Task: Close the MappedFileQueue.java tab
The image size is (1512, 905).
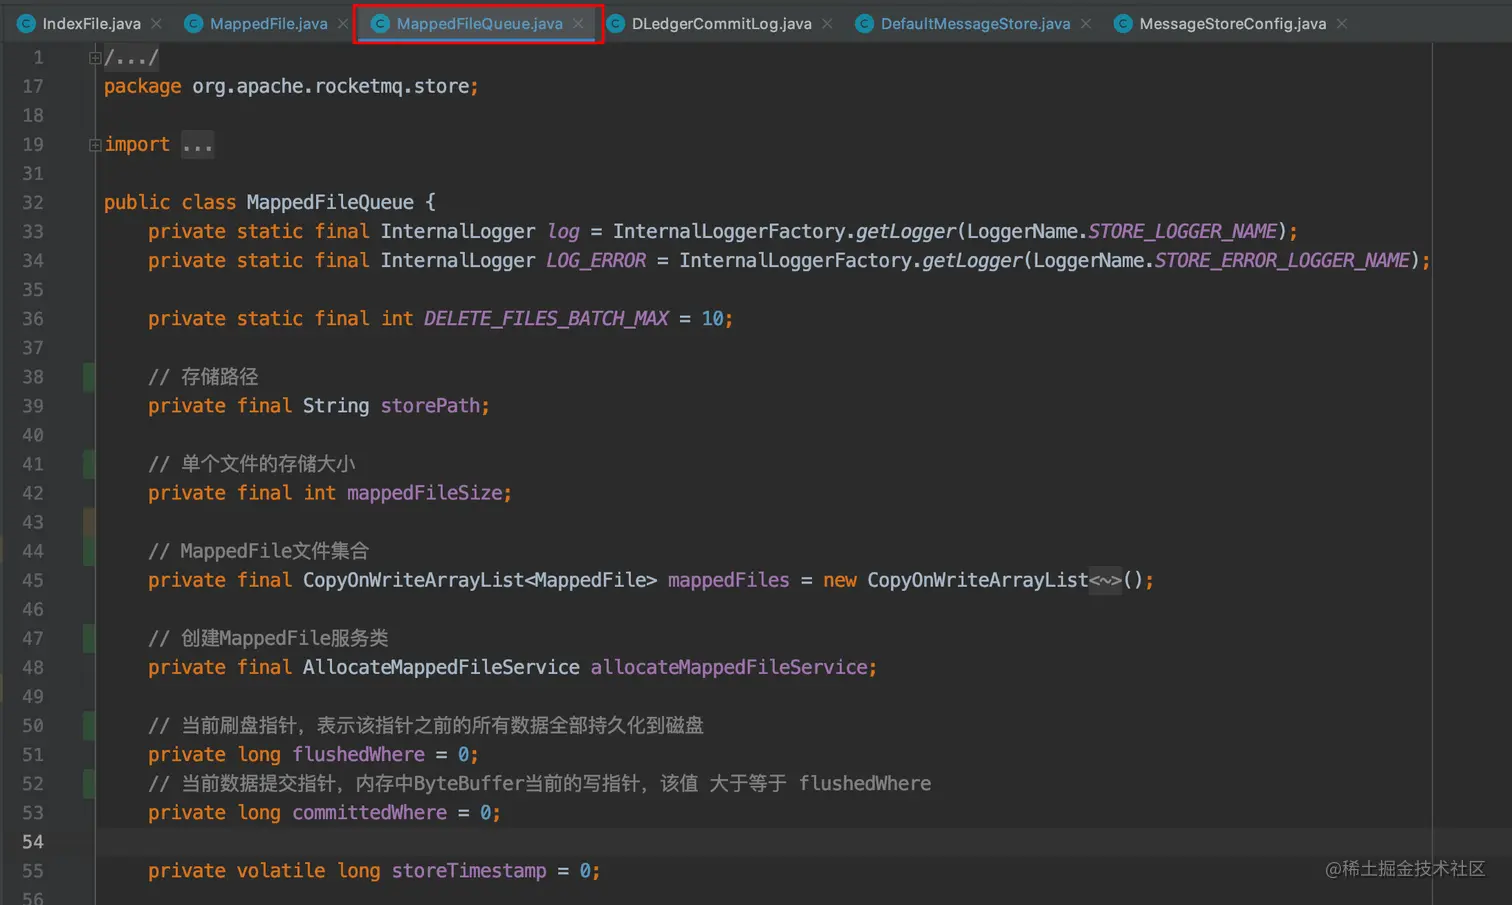Action: pyautogui.click(x=578, y=24)
